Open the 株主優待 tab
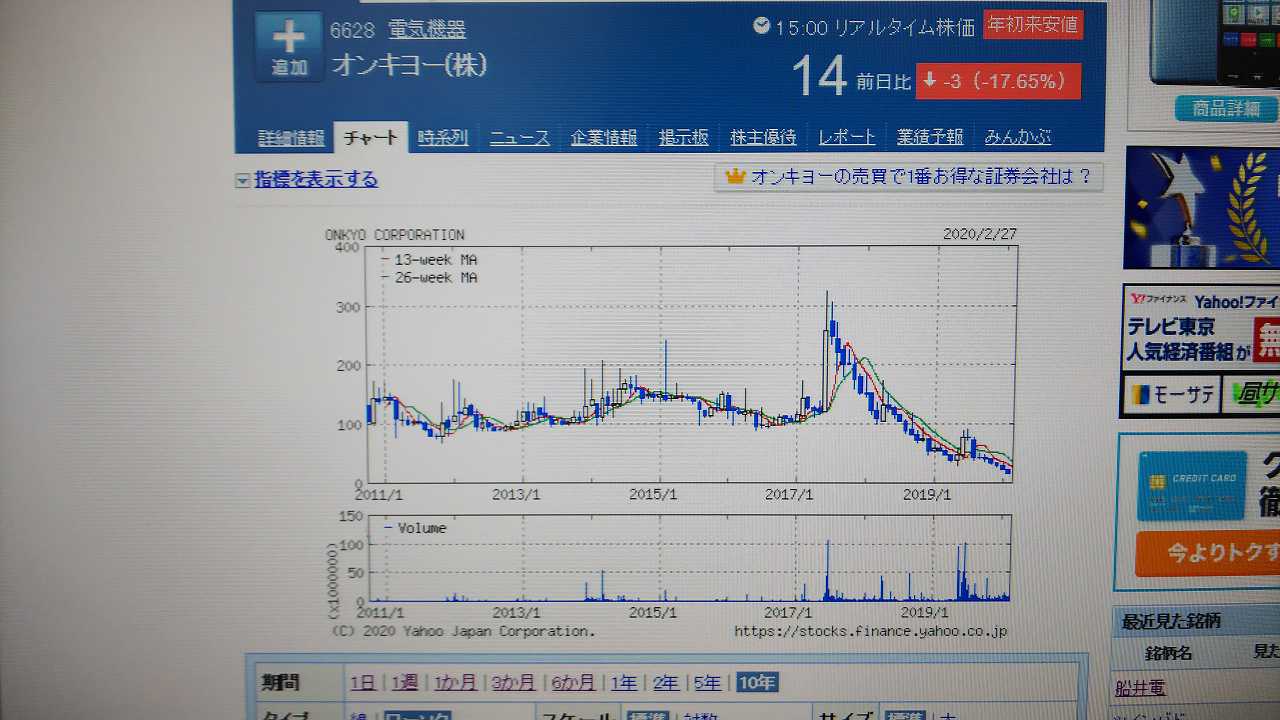 (x=762, y=138)
